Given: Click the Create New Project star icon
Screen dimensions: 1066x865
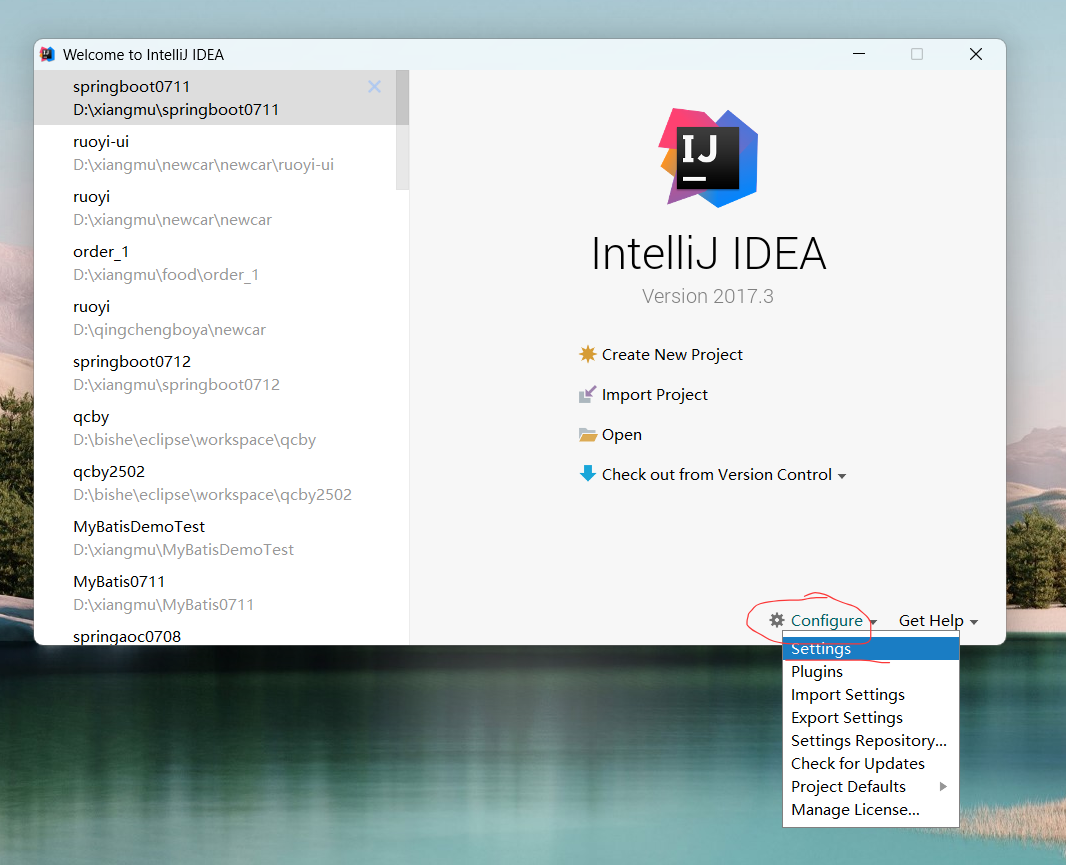Looking at the screenshot, I should pos(587,354).
